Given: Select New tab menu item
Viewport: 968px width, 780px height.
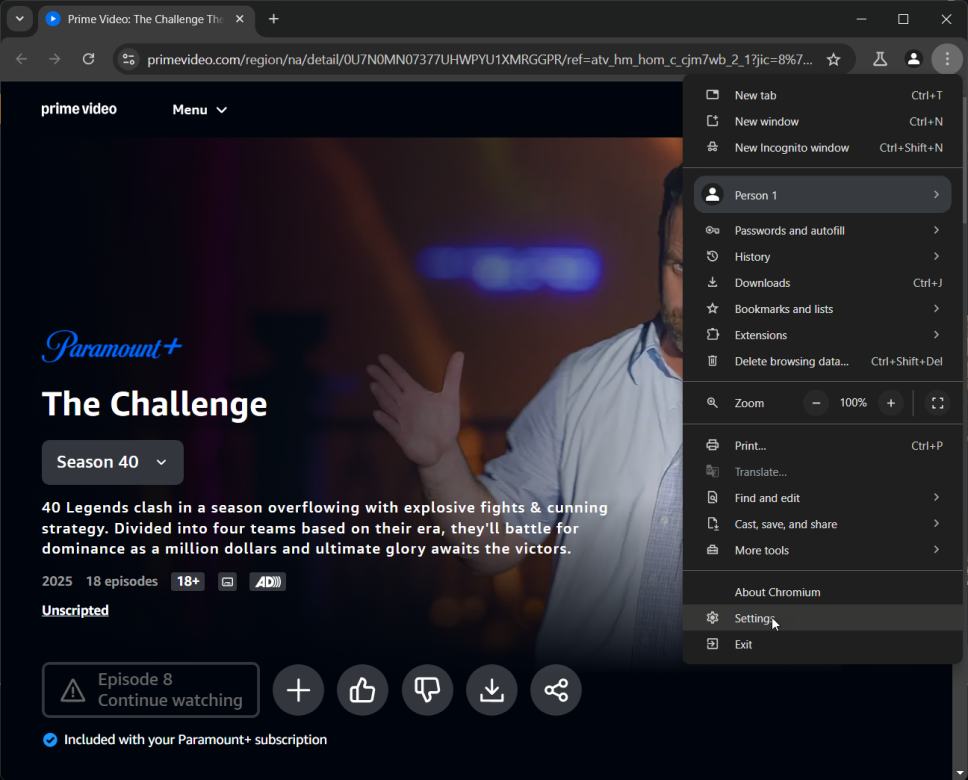Looking at the screenshot, I should (x=822, y=95).
